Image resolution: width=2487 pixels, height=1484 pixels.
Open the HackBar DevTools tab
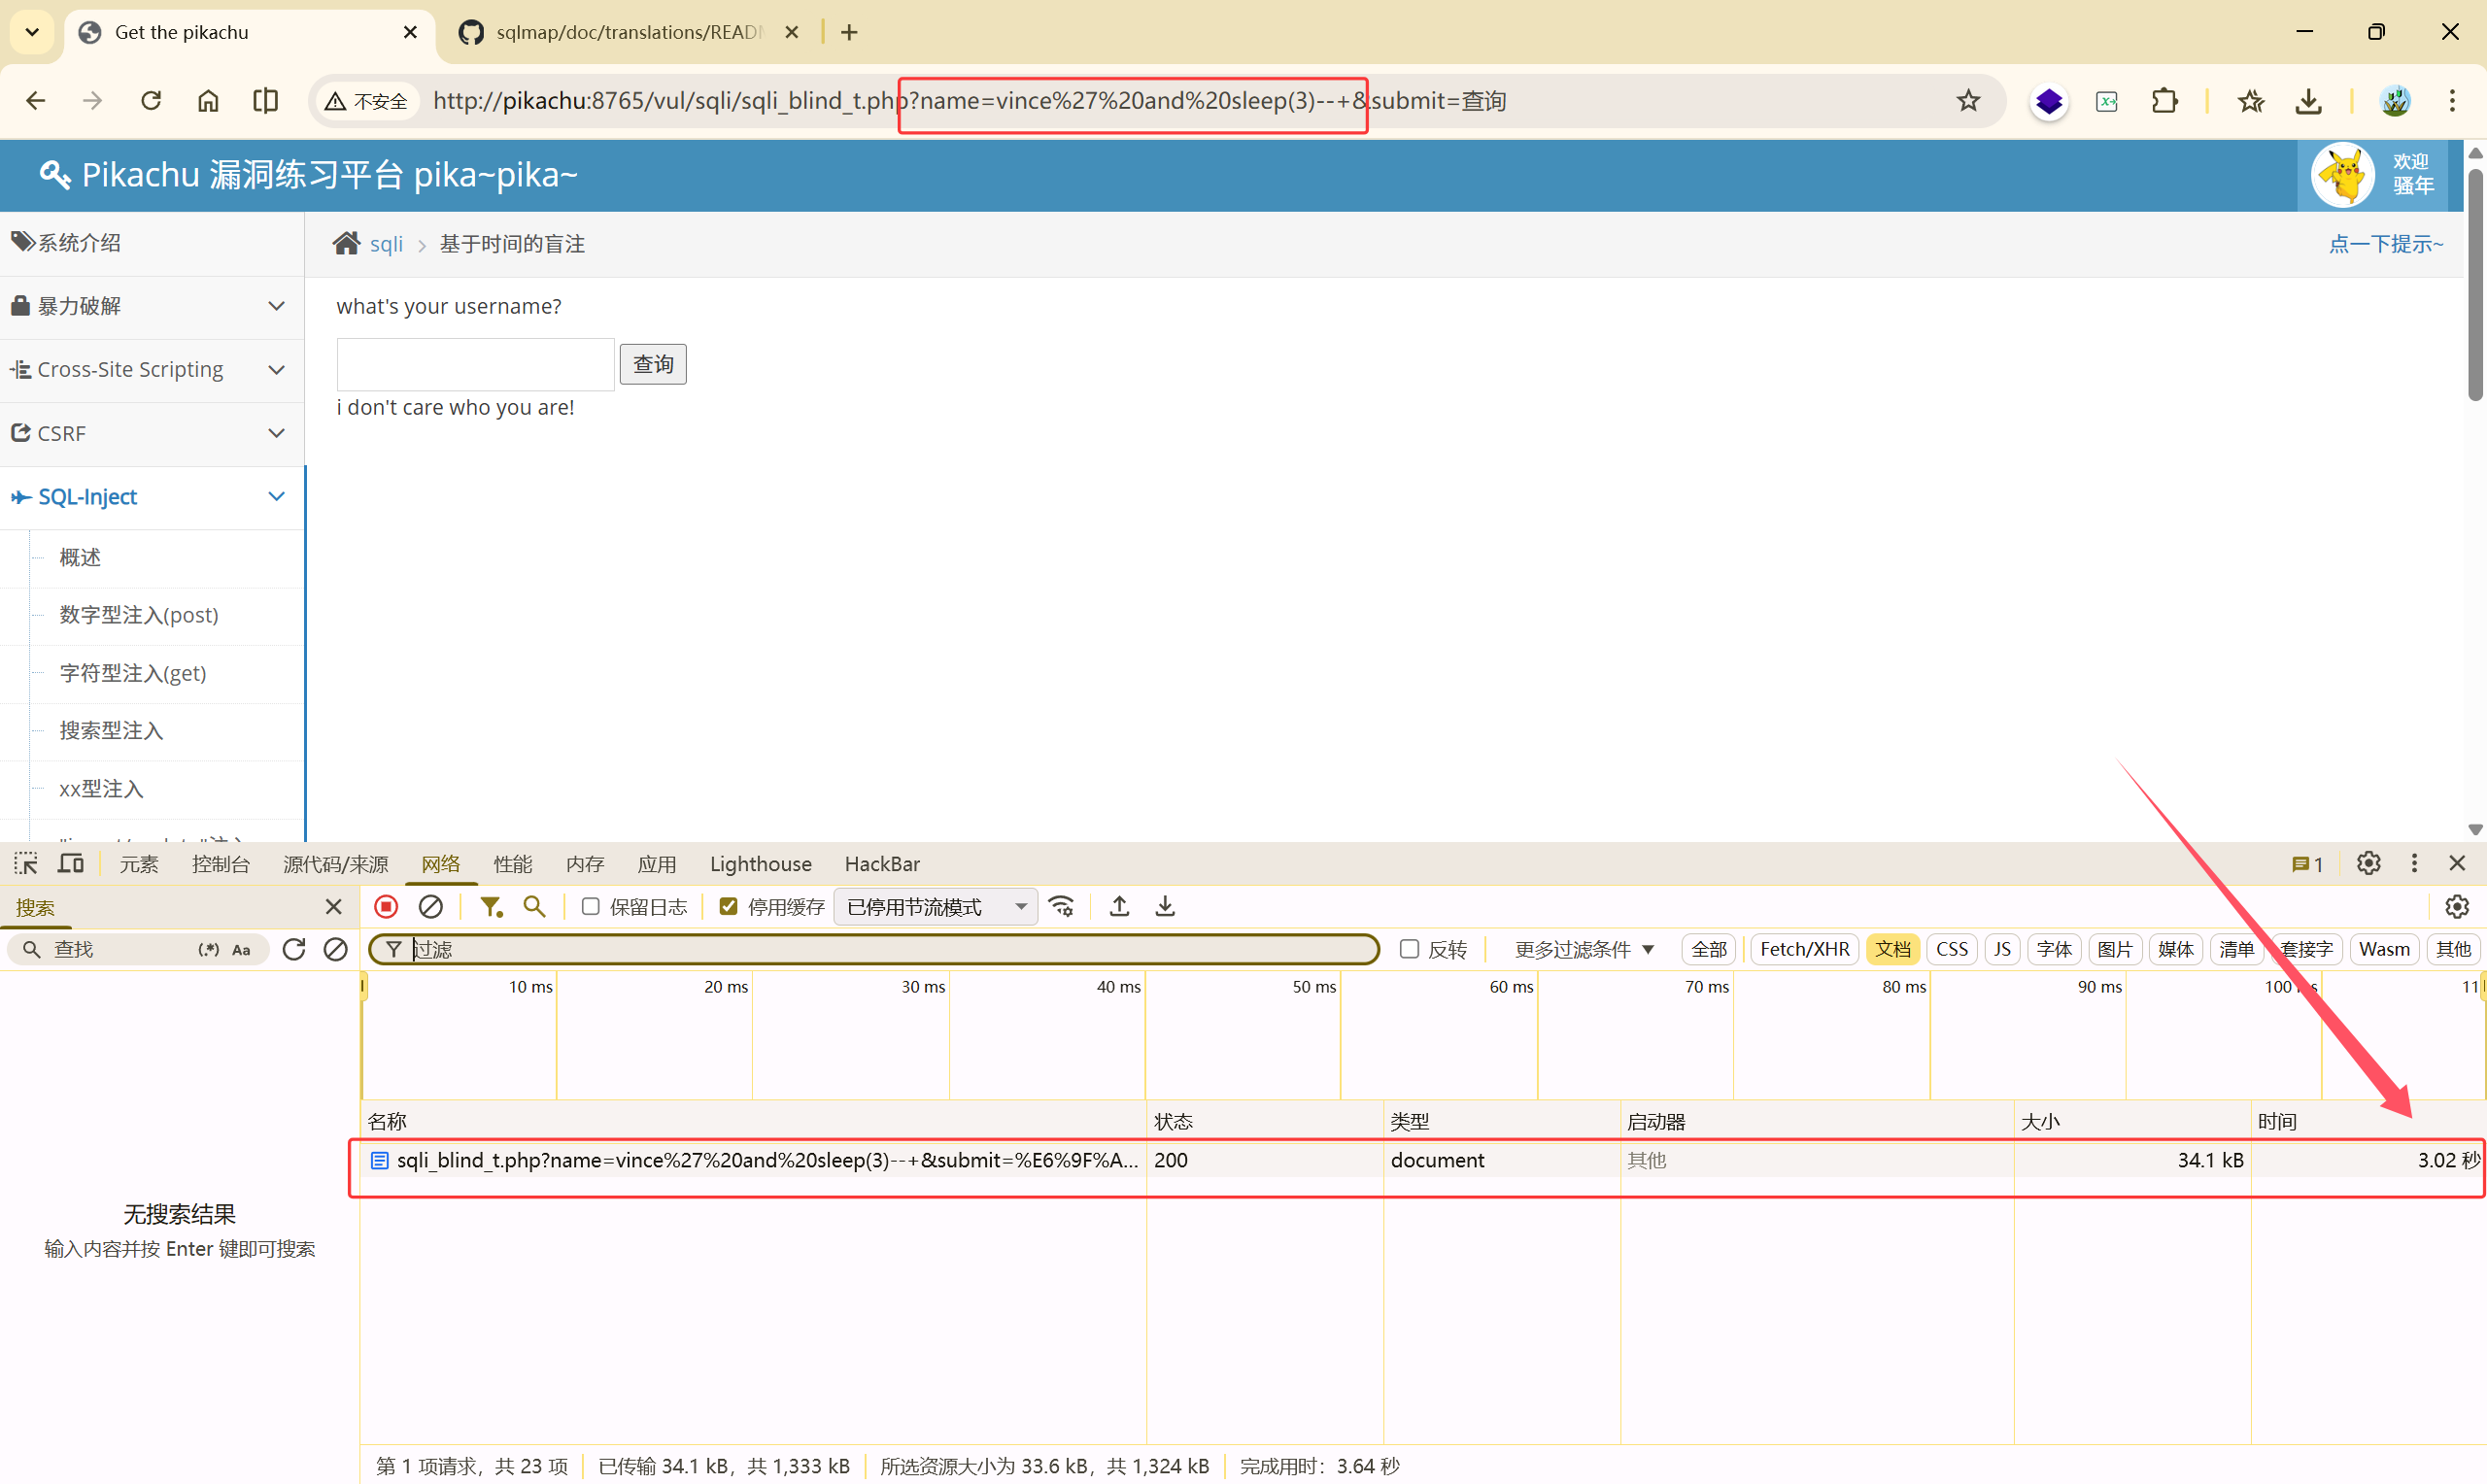(x=881, y=863)
